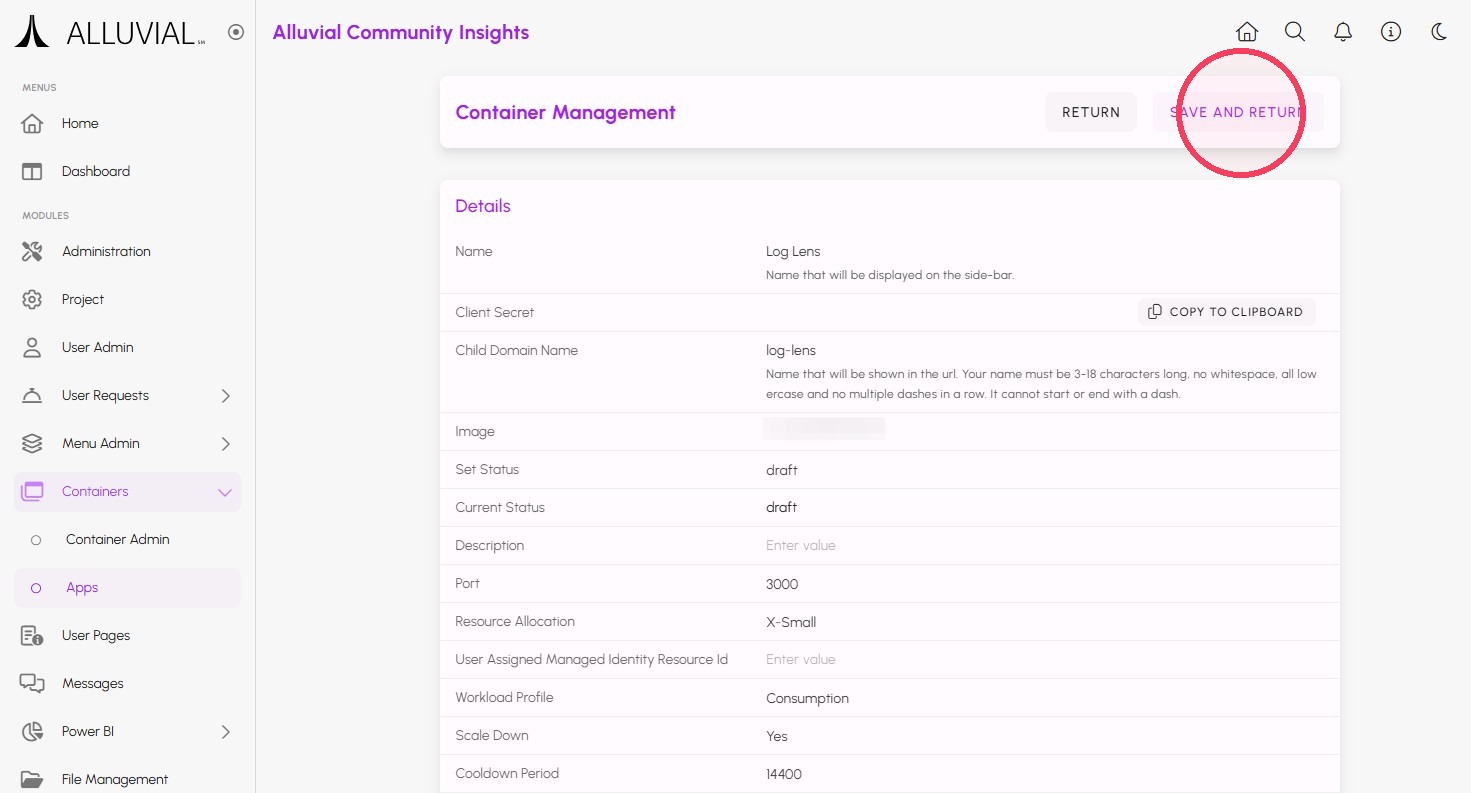1471x793 pixels.
Task: Click the Menu Admin layers icon
Action: click(32, 444)
